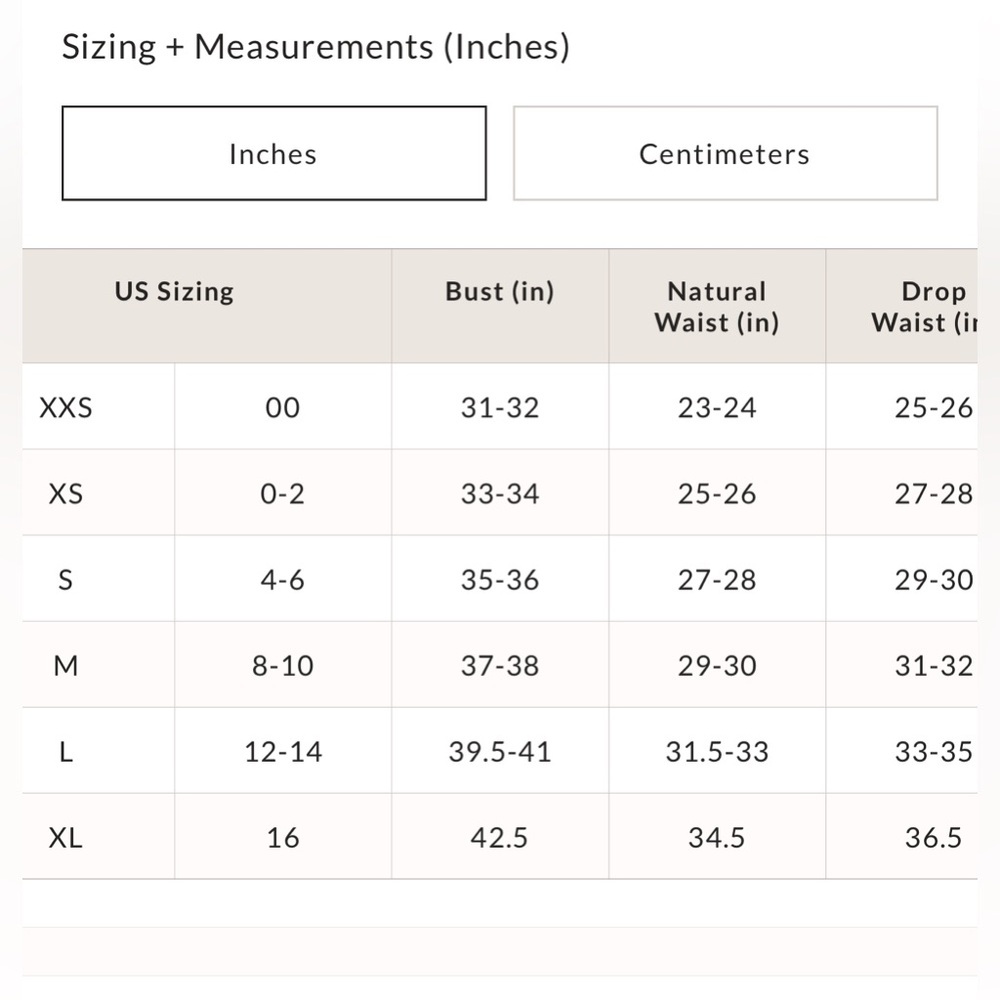Switch to Inches measurements
1000x1000 pixels.
(x=274, y=154)
